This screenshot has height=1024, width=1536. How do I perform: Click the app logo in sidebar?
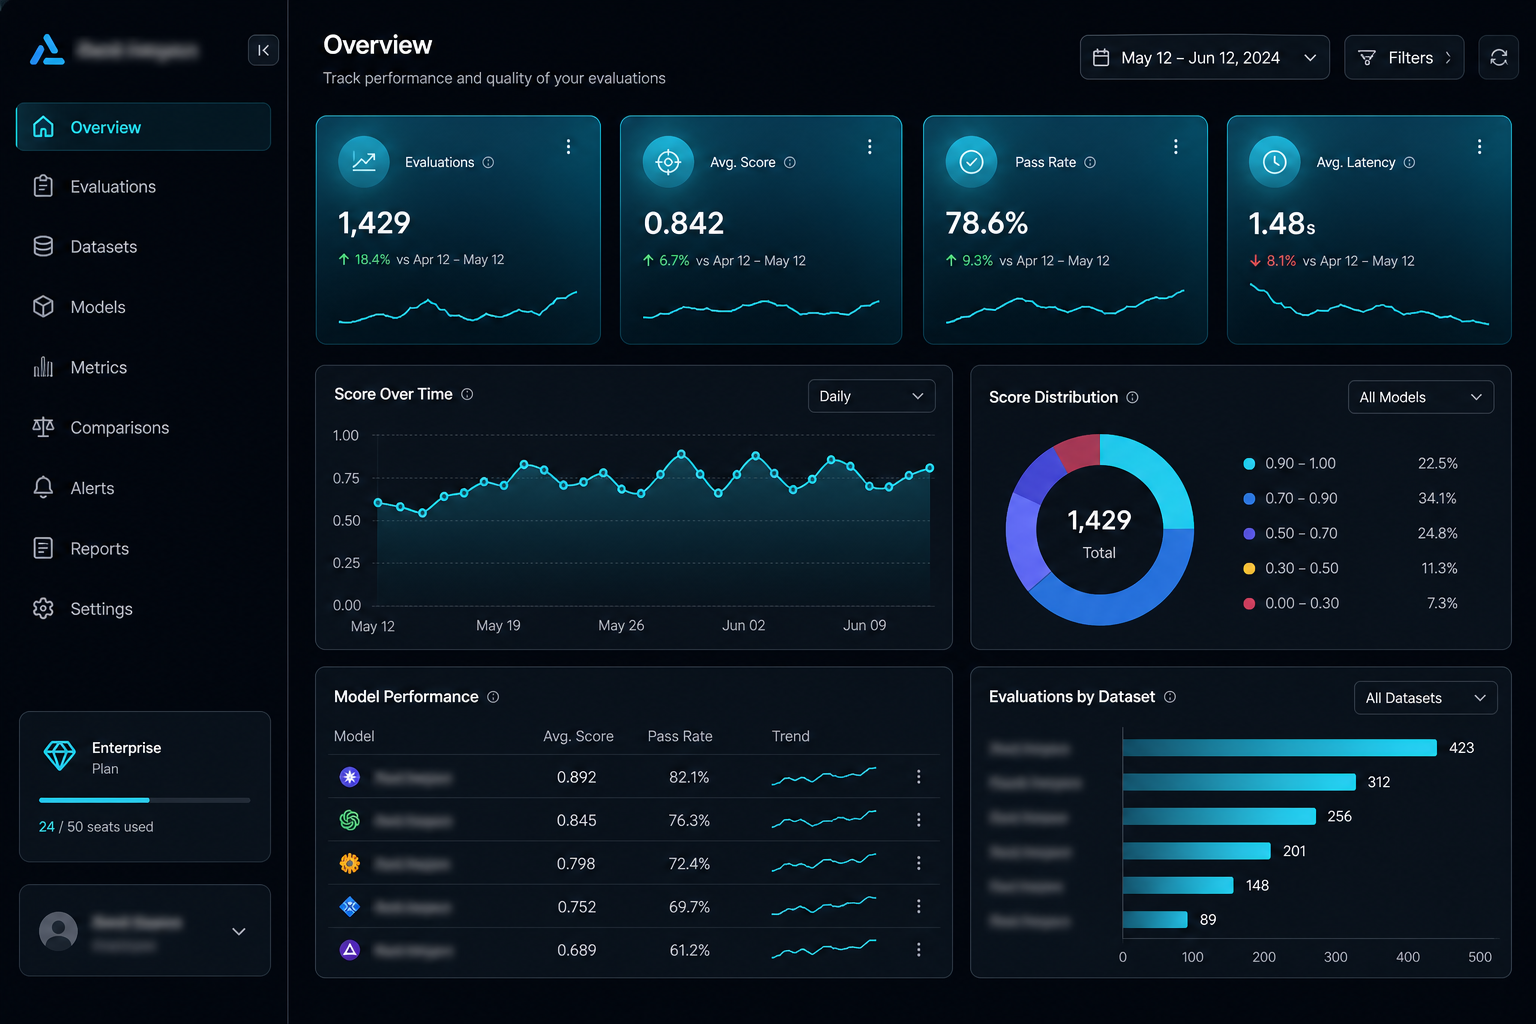click(47, 50)
